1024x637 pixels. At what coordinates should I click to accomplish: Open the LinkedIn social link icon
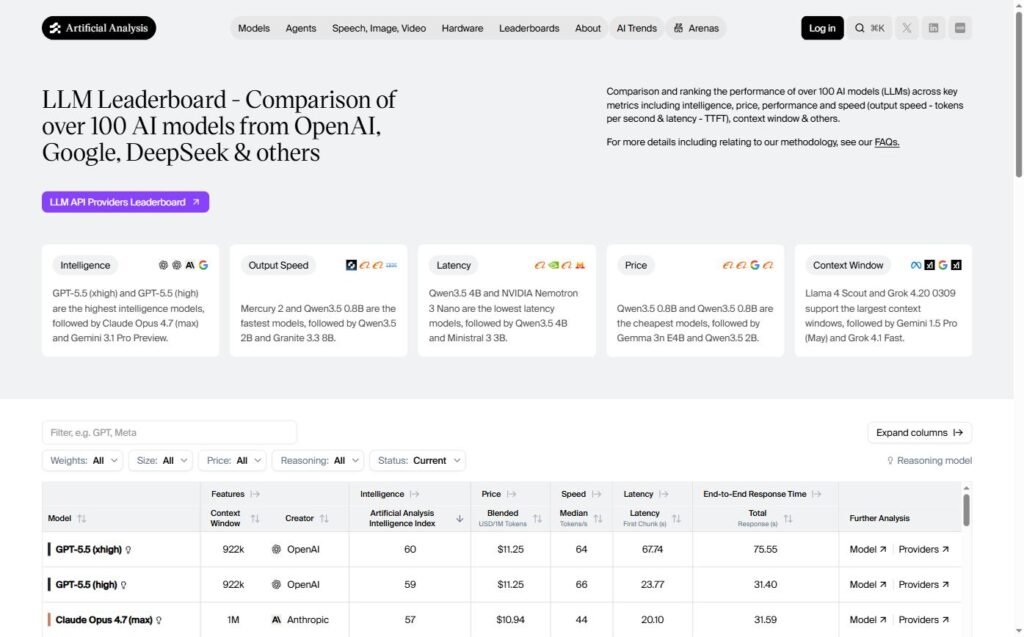(x=933, y=28)
